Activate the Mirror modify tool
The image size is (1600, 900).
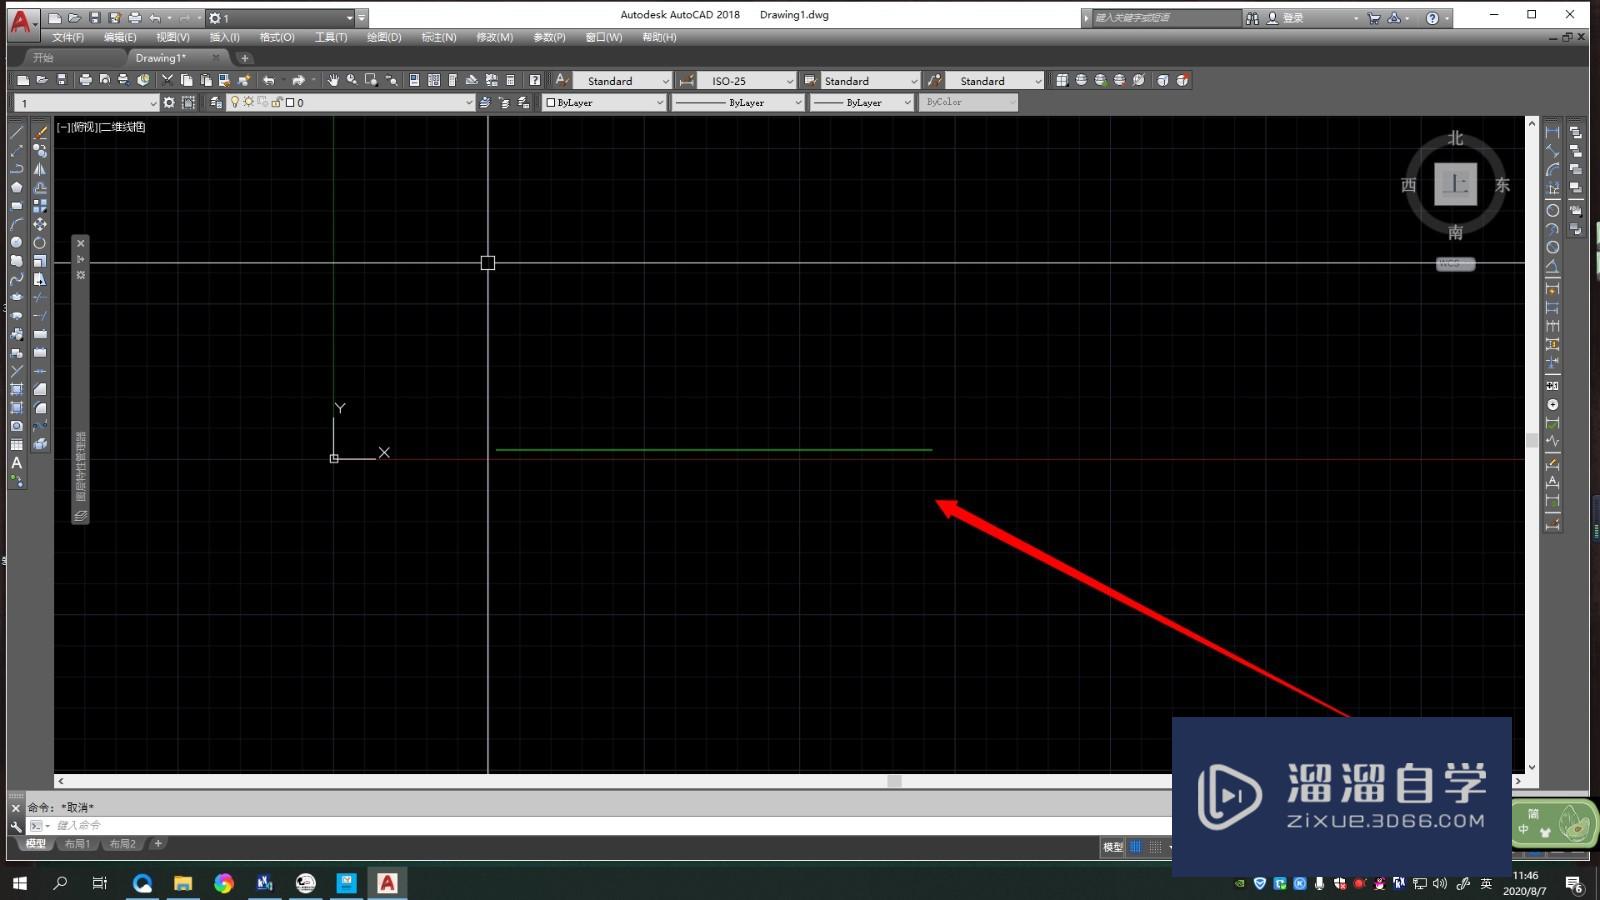point(40,166)
